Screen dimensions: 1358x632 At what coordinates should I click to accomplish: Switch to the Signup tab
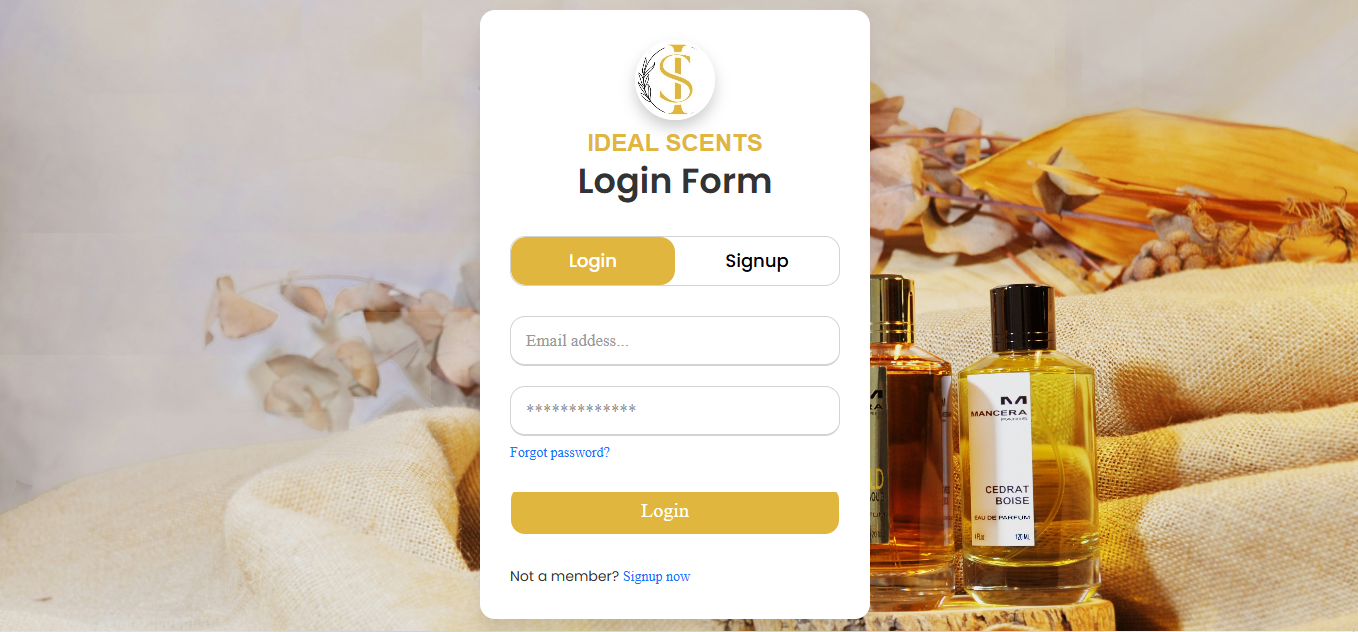757,261
